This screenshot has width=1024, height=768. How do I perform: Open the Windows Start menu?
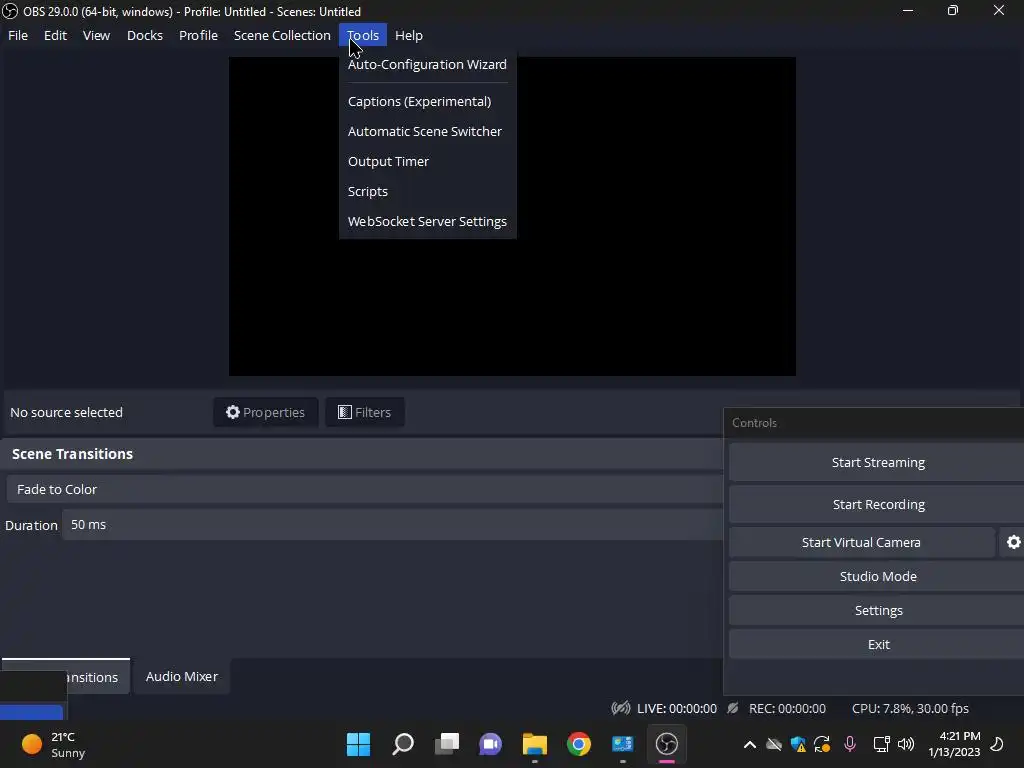point(358,744)
